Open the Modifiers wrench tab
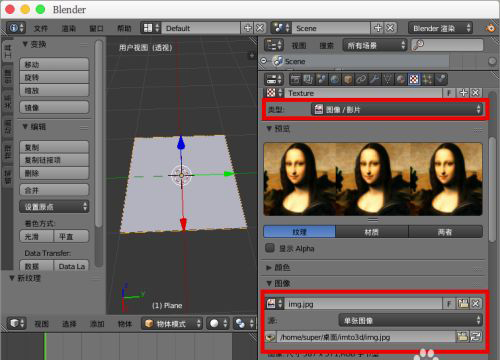The width and height of the screenshot is (500, 360). tap(374, 79)
